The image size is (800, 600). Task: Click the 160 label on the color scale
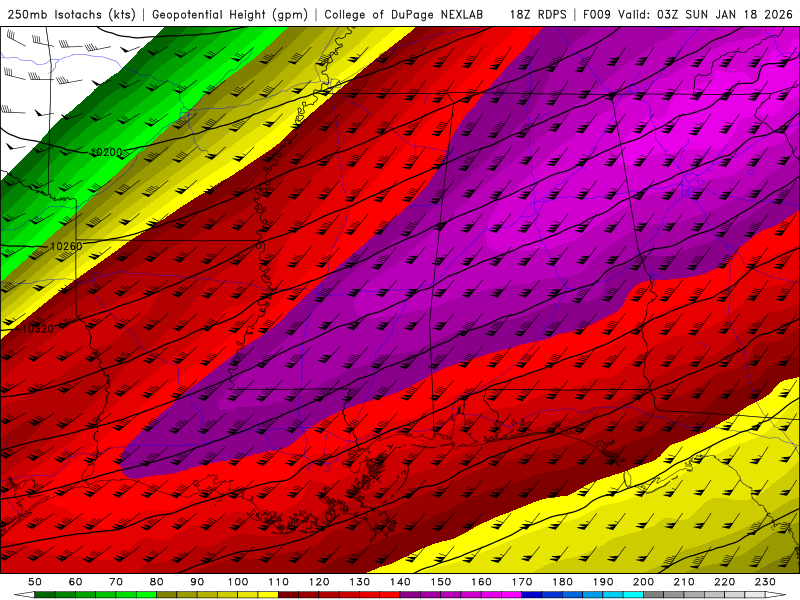click(x=481, y=582)
